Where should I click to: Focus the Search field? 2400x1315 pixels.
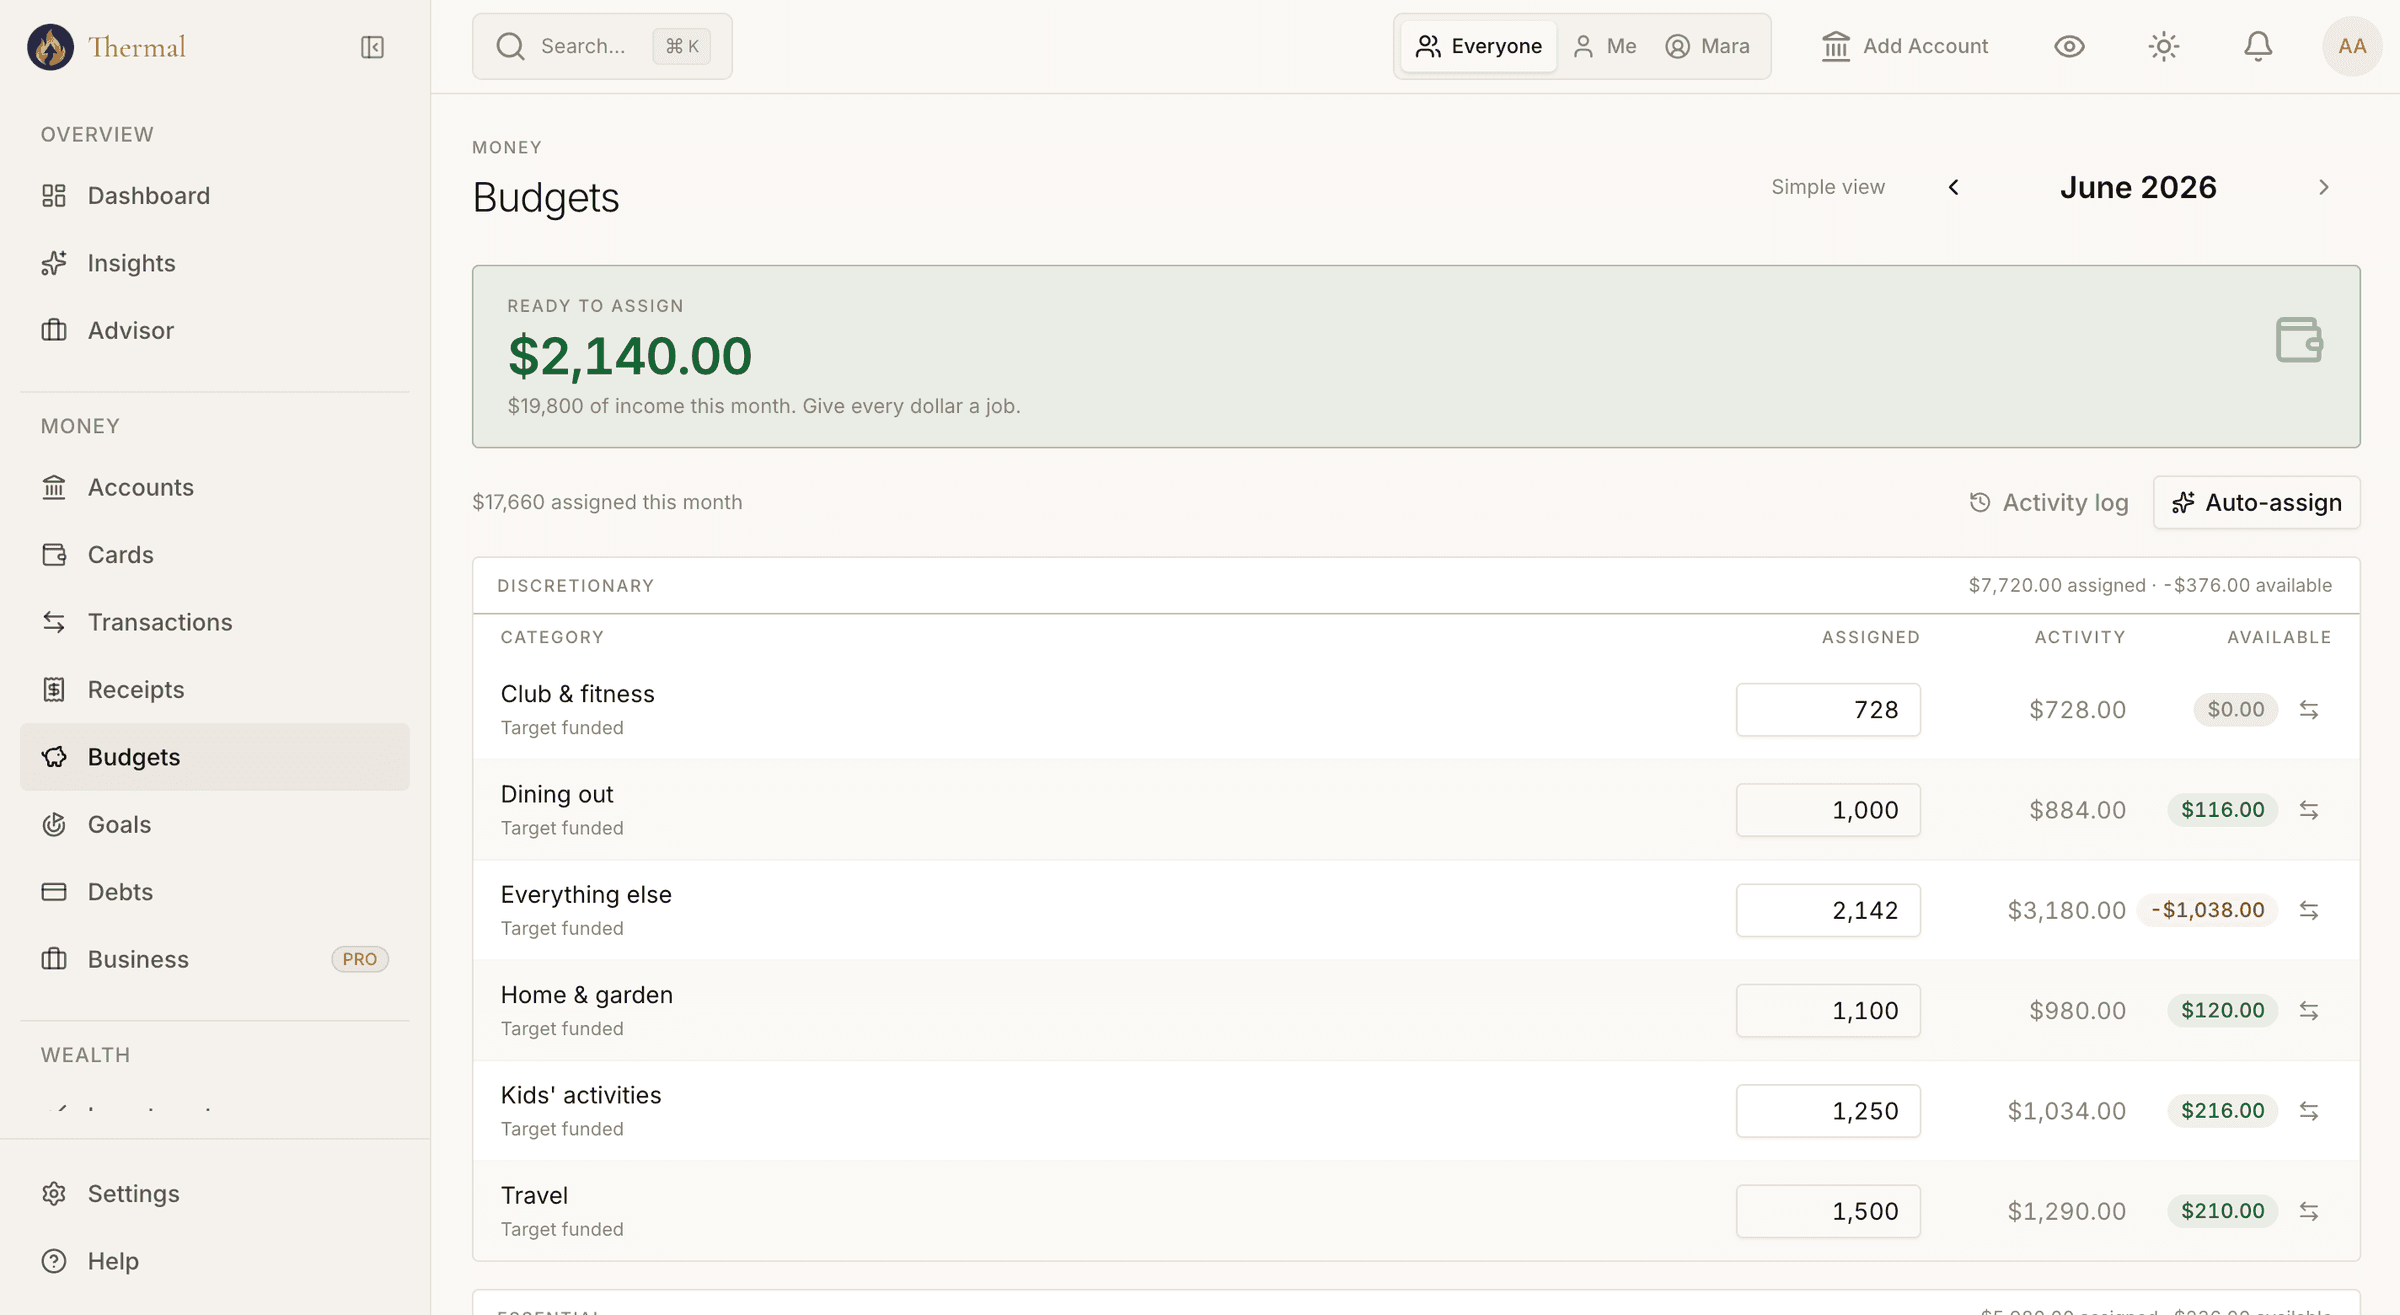(x=602, y=46)
